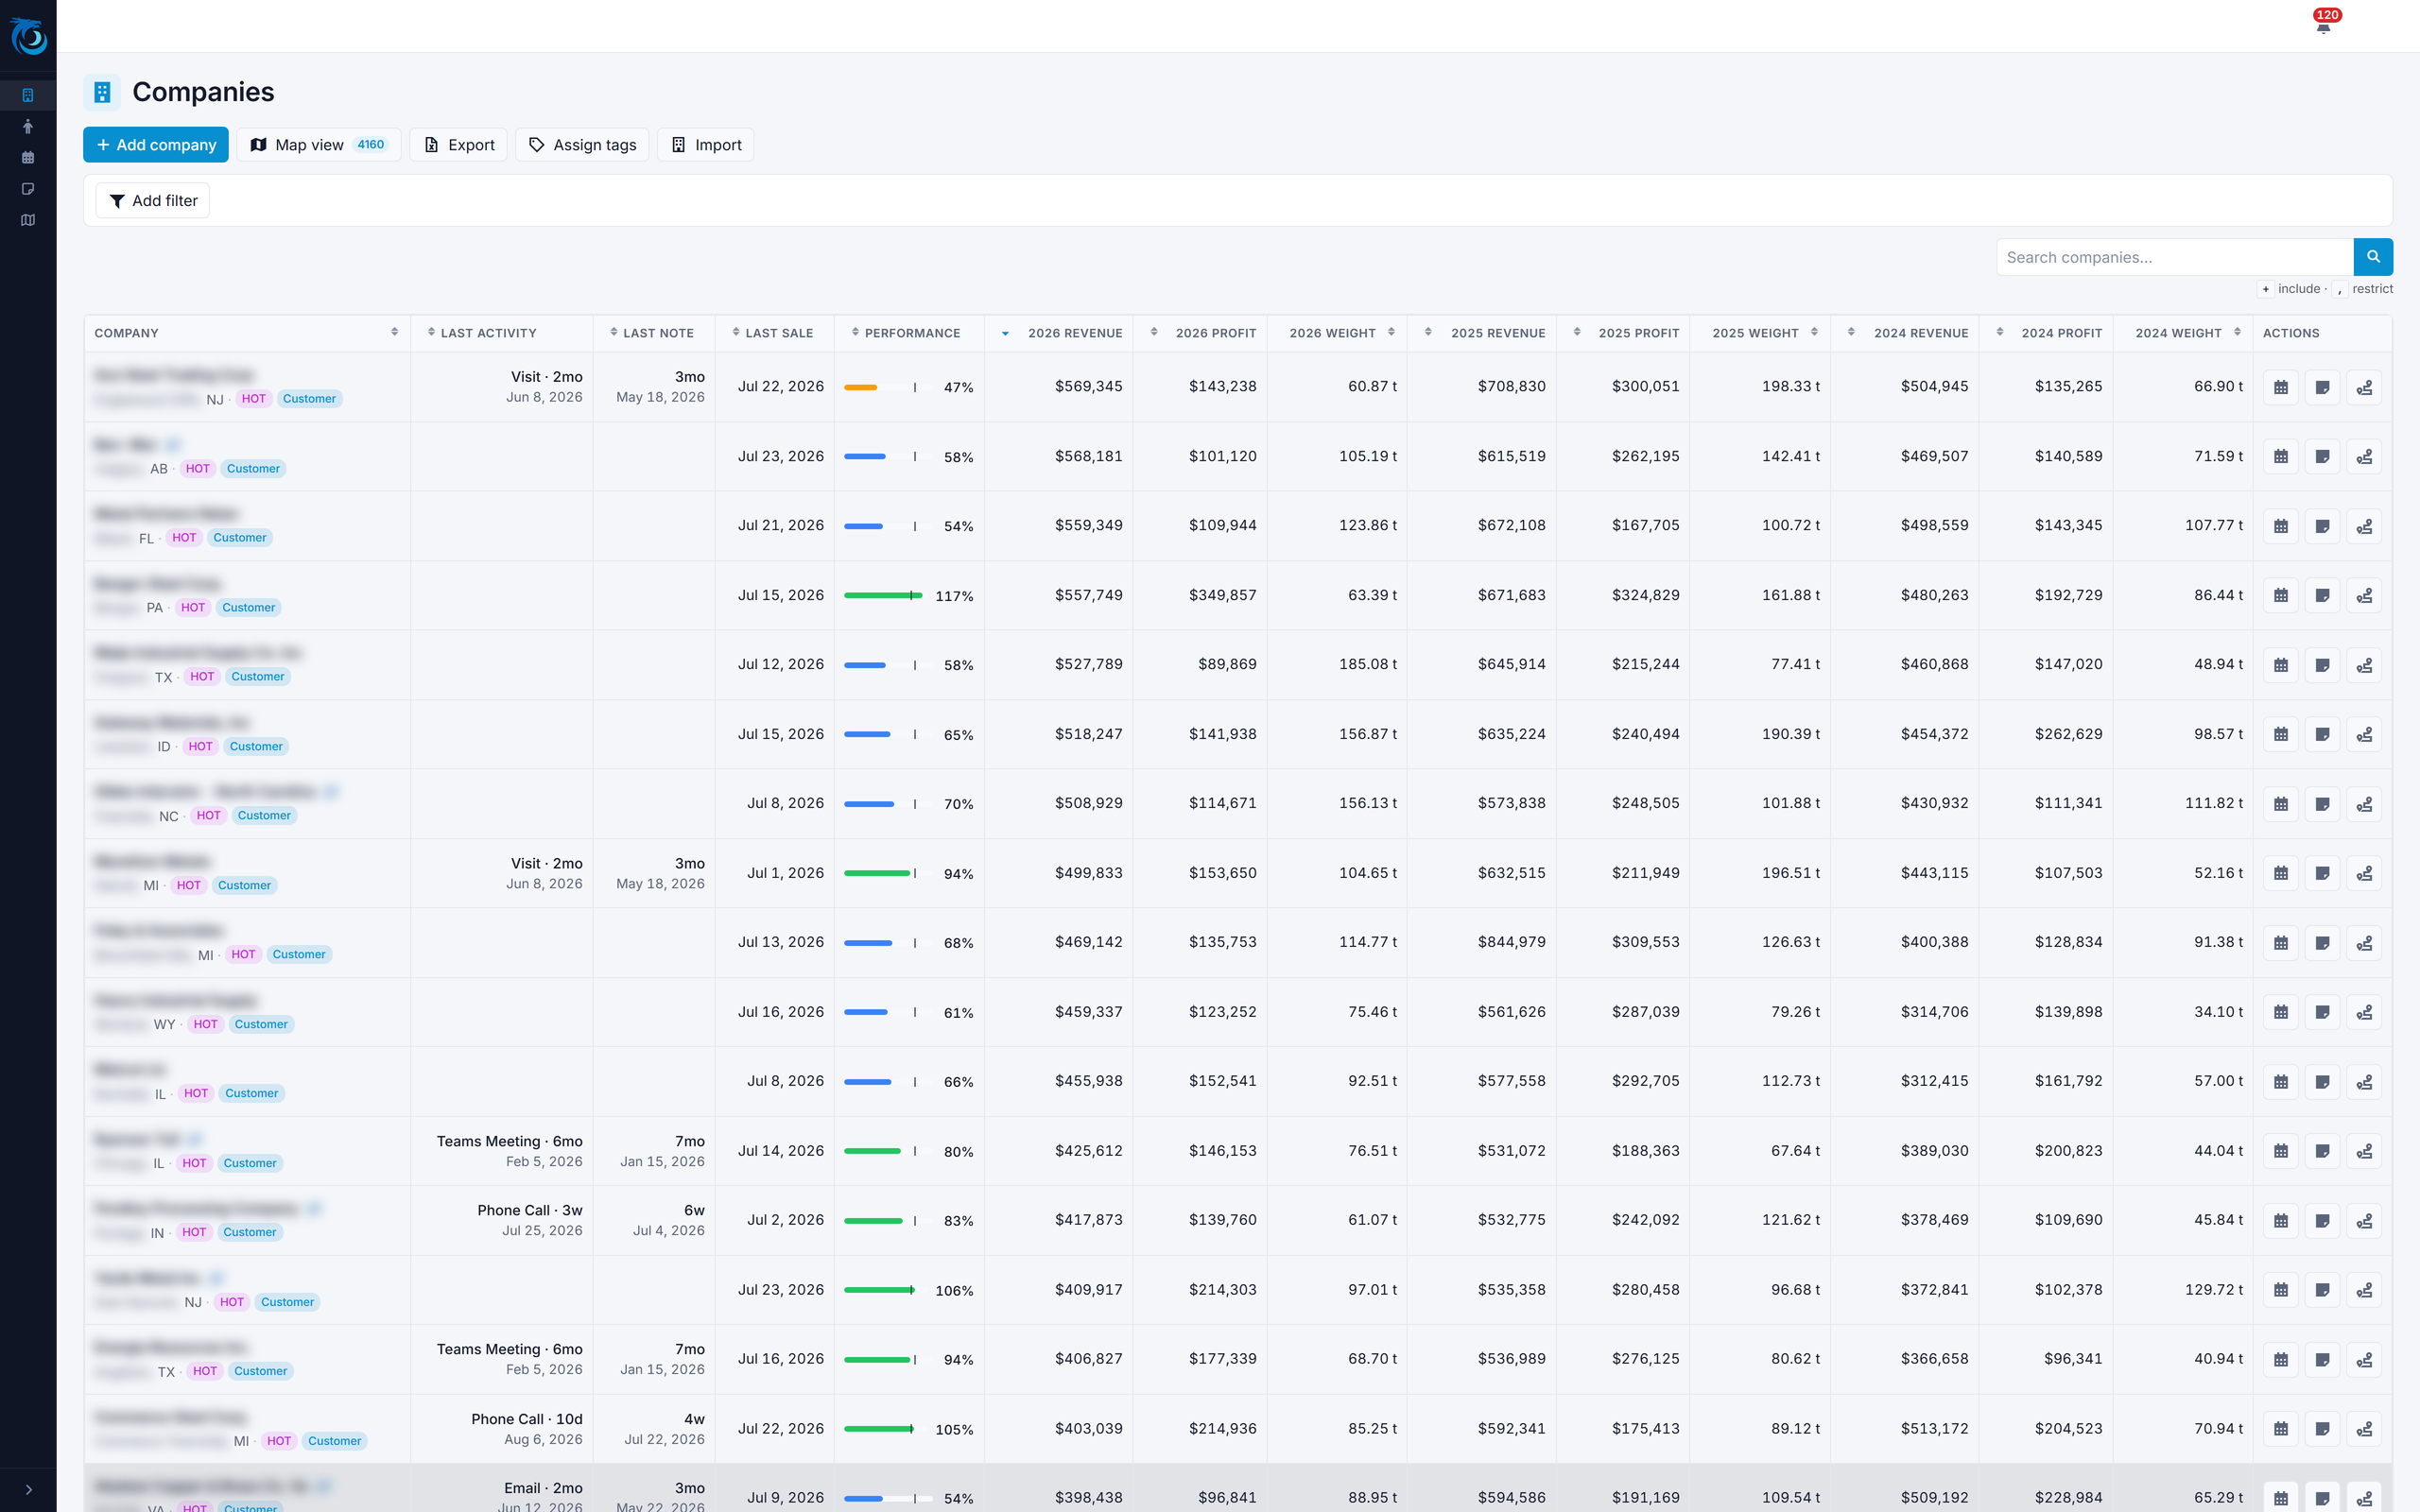Focus the Search companies input field
2420x1512 pixels.
2175,257
